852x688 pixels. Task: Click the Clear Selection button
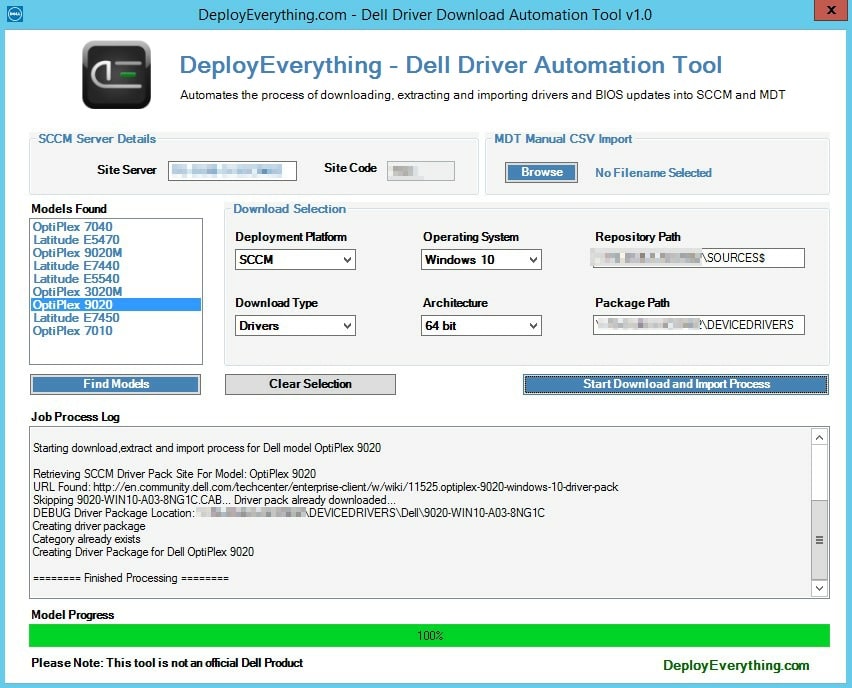pyautogui.click(x=310, y=384)
